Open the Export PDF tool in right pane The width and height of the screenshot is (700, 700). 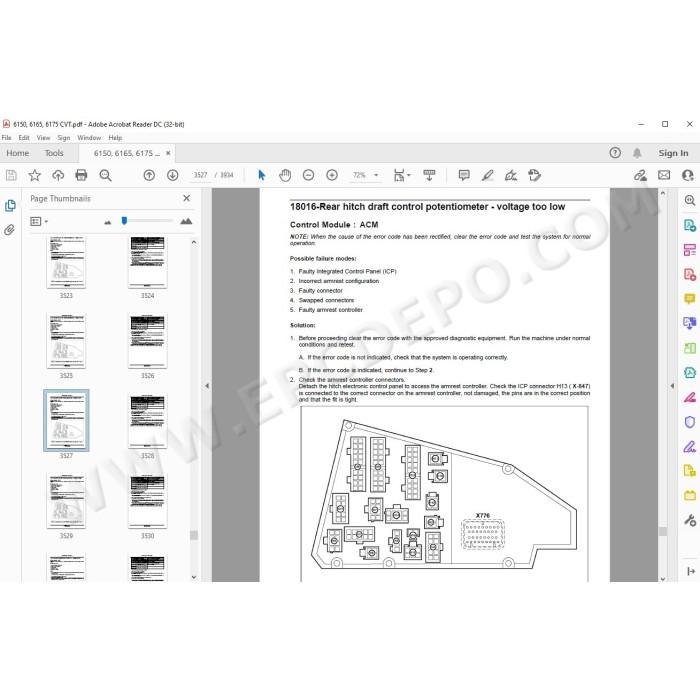(x=690, y=225)
